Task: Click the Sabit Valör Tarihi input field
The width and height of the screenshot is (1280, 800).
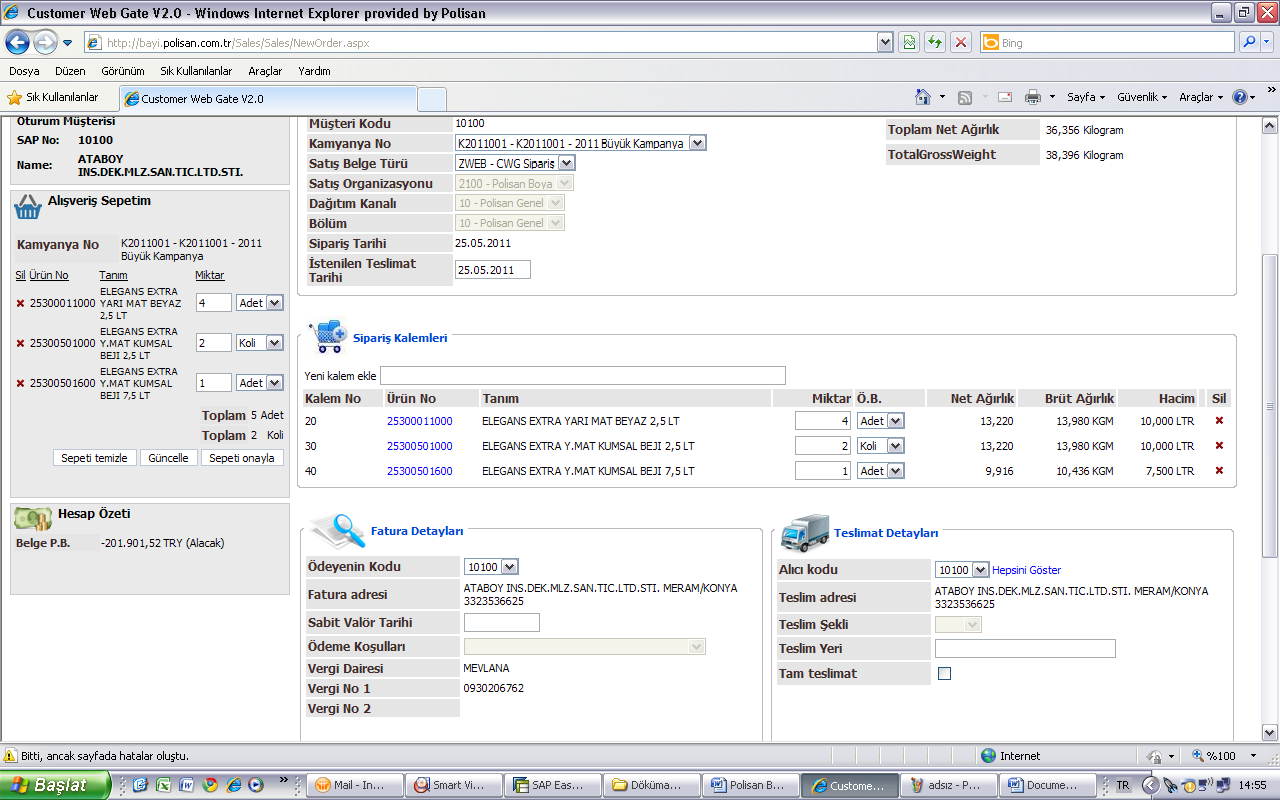Action: 501,623
